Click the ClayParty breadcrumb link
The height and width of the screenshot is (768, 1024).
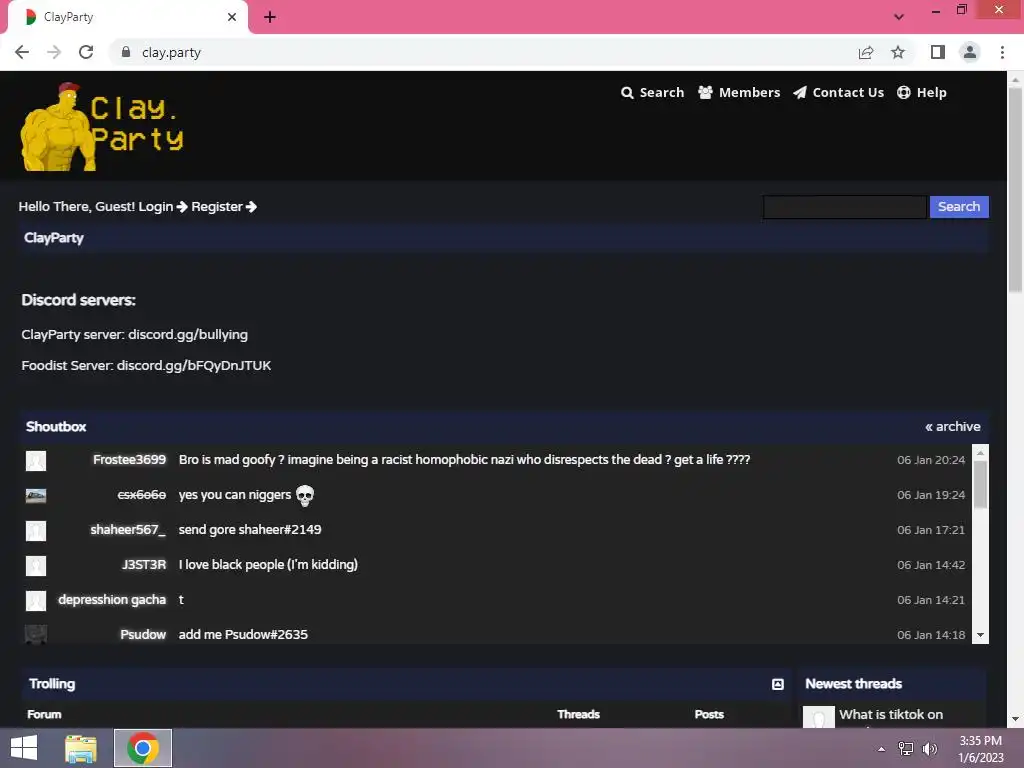pos(54,238)
